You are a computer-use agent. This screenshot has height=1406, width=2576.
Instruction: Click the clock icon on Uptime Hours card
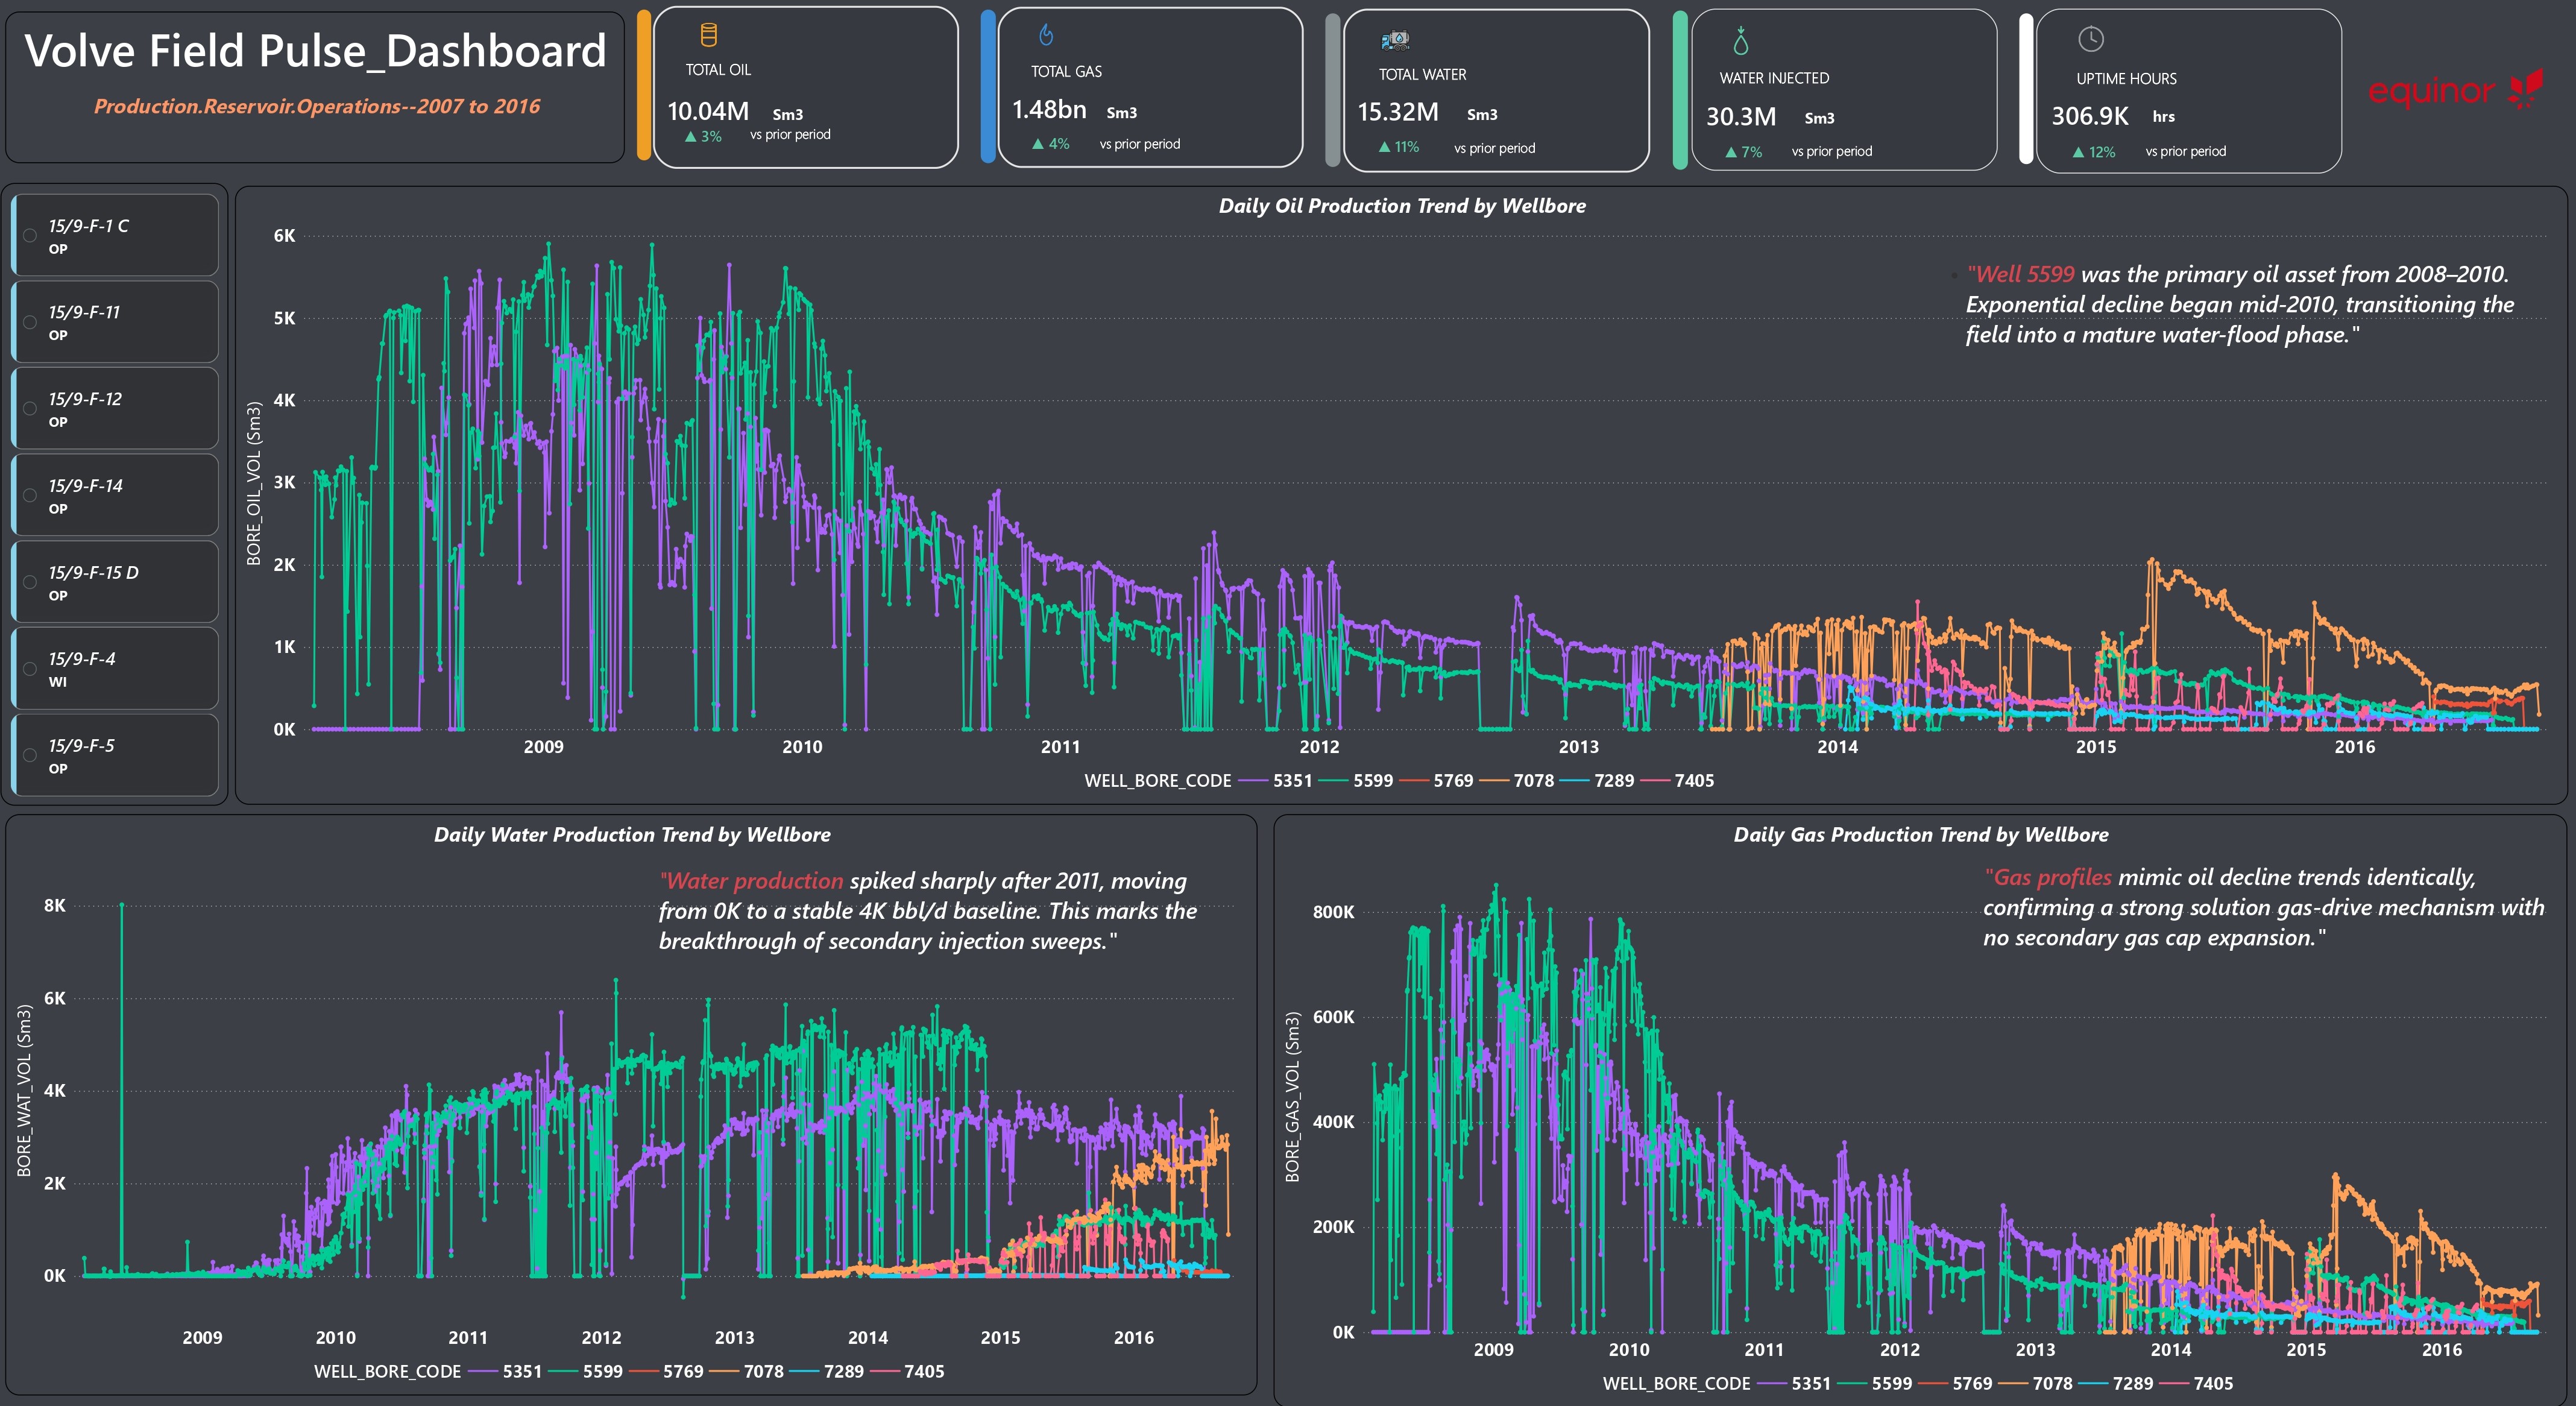(2091, 40)
